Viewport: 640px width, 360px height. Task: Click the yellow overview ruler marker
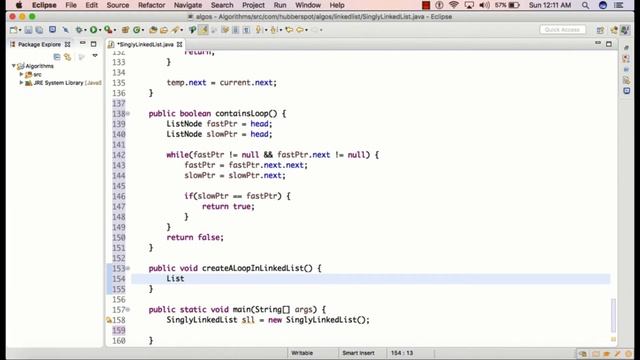(x=613, y=339)
